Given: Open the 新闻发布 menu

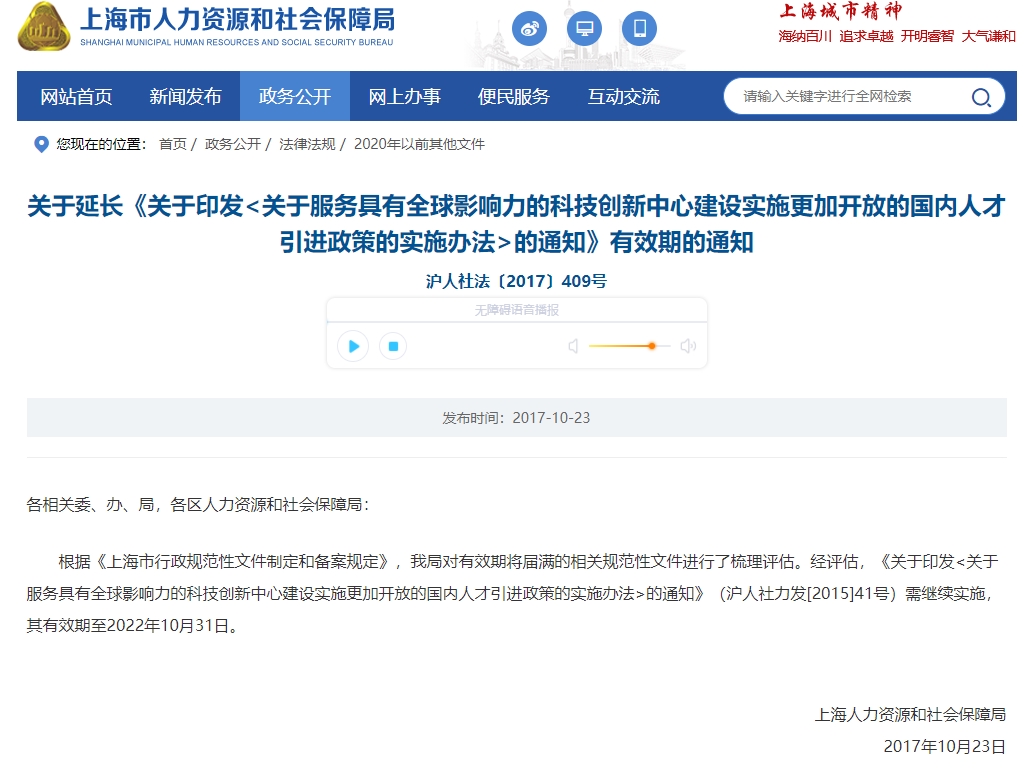Looking at the screenshot, I should [186, 97].
